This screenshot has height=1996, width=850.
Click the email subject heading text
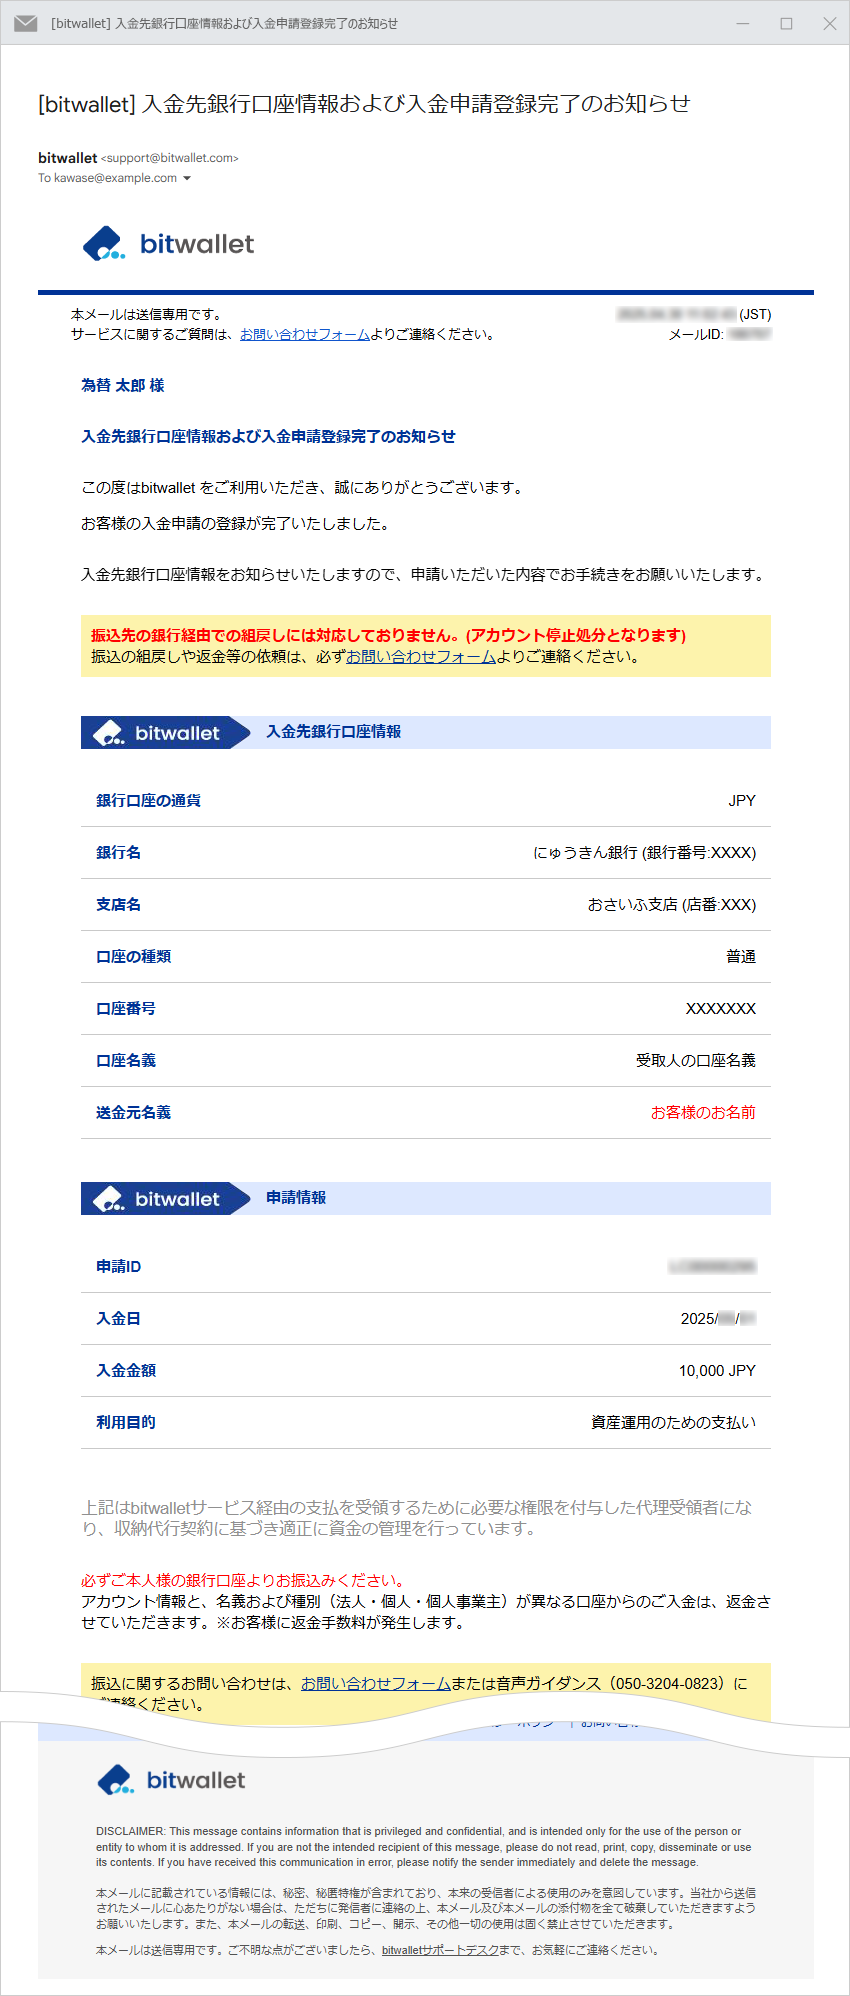coord(364,103)
